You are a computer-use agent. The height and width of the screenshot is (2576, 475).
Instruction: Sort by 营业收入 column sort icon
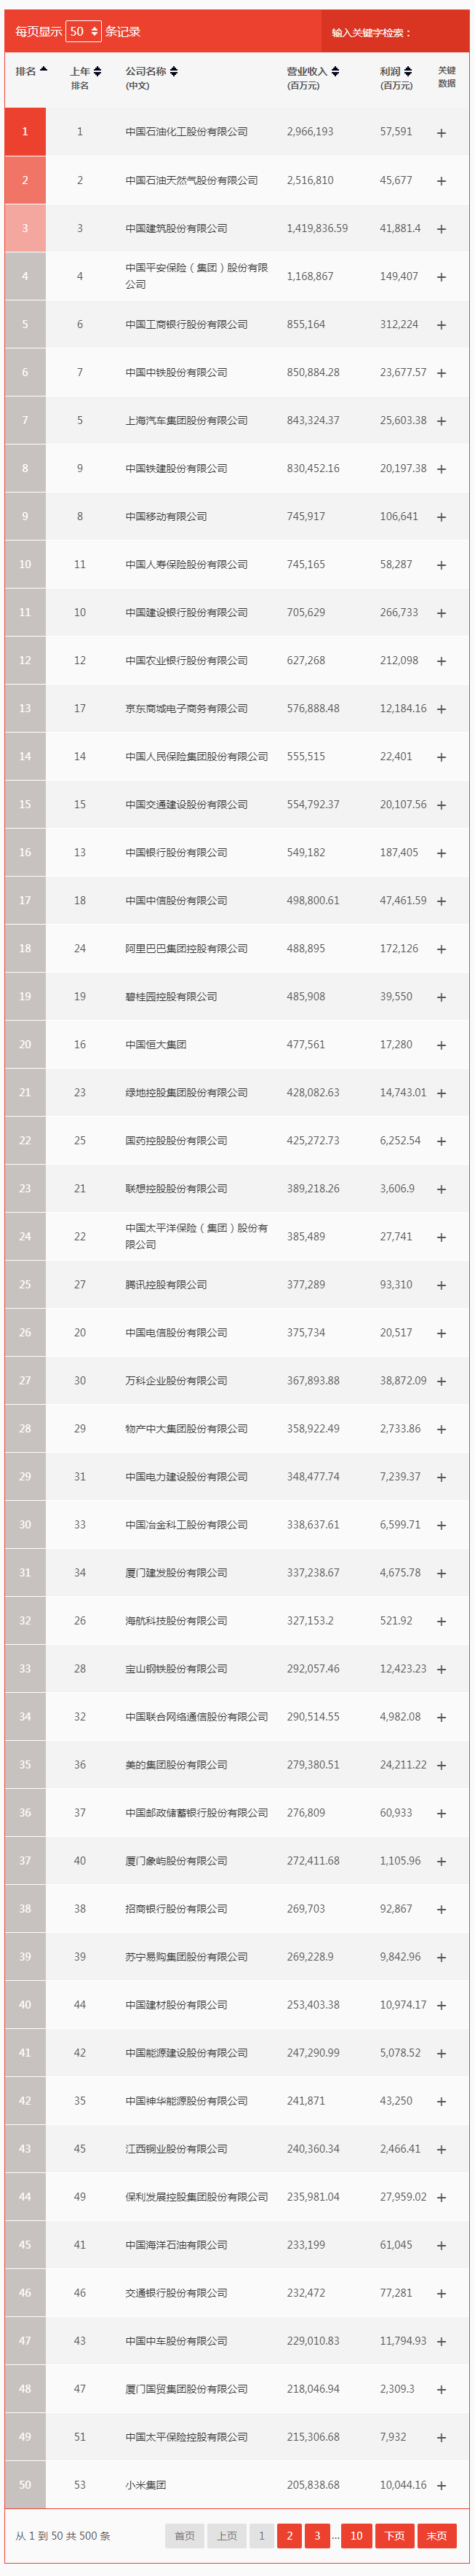[x=335, y=72]
